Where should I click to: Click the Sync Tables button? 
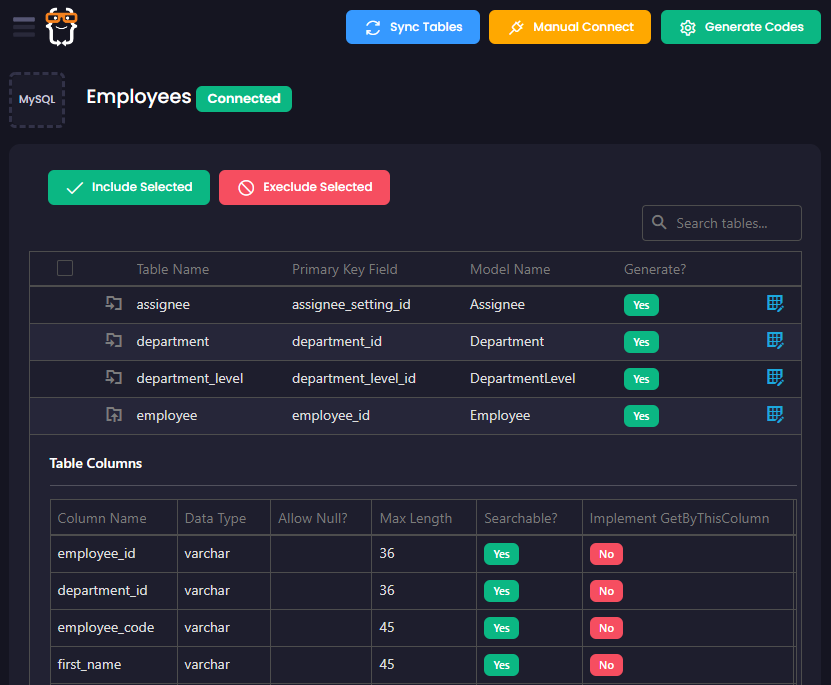413,27
